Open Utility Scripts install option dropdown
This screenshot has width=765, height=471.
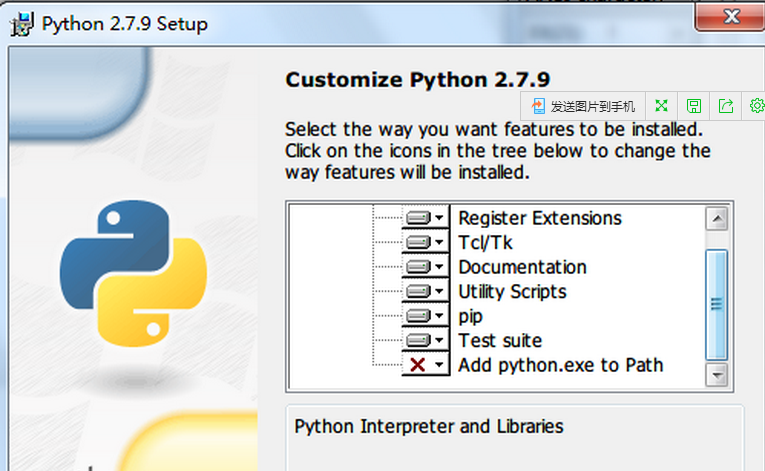(425, 291)
